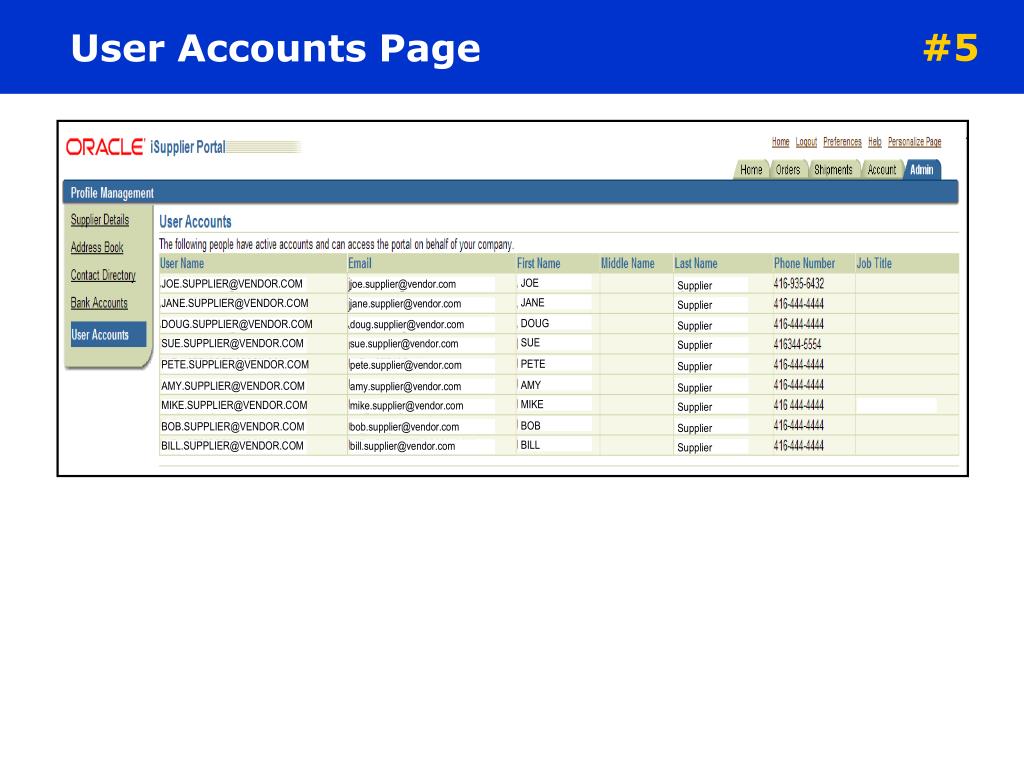Click the Phone Number column header
Screen dimensions: 1024x768
(x=805, y=263)
